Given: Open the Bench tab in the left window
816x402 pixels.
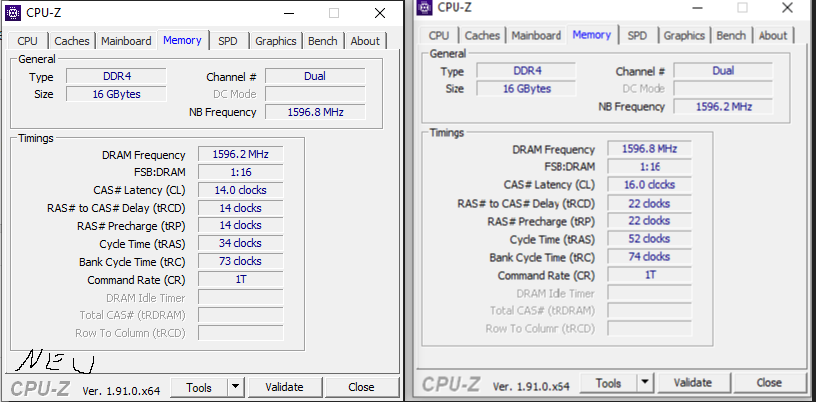Looking at the screenshot, I should (x=323, y=41).
